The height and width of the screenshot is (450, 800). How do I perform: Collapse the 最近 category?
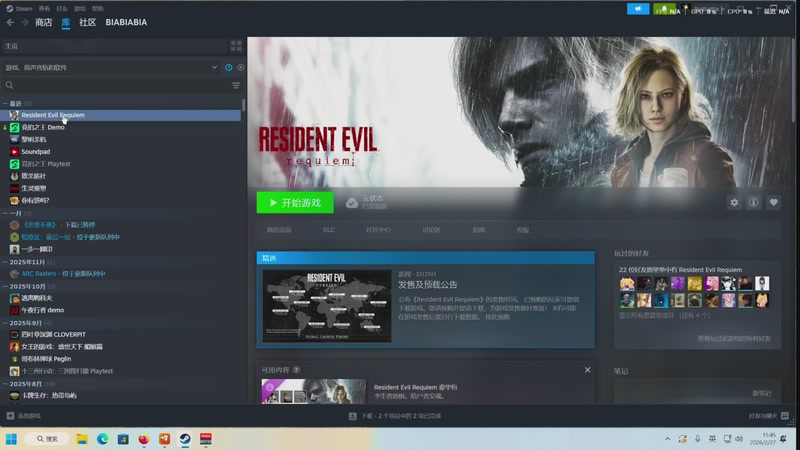coord(5,104)
